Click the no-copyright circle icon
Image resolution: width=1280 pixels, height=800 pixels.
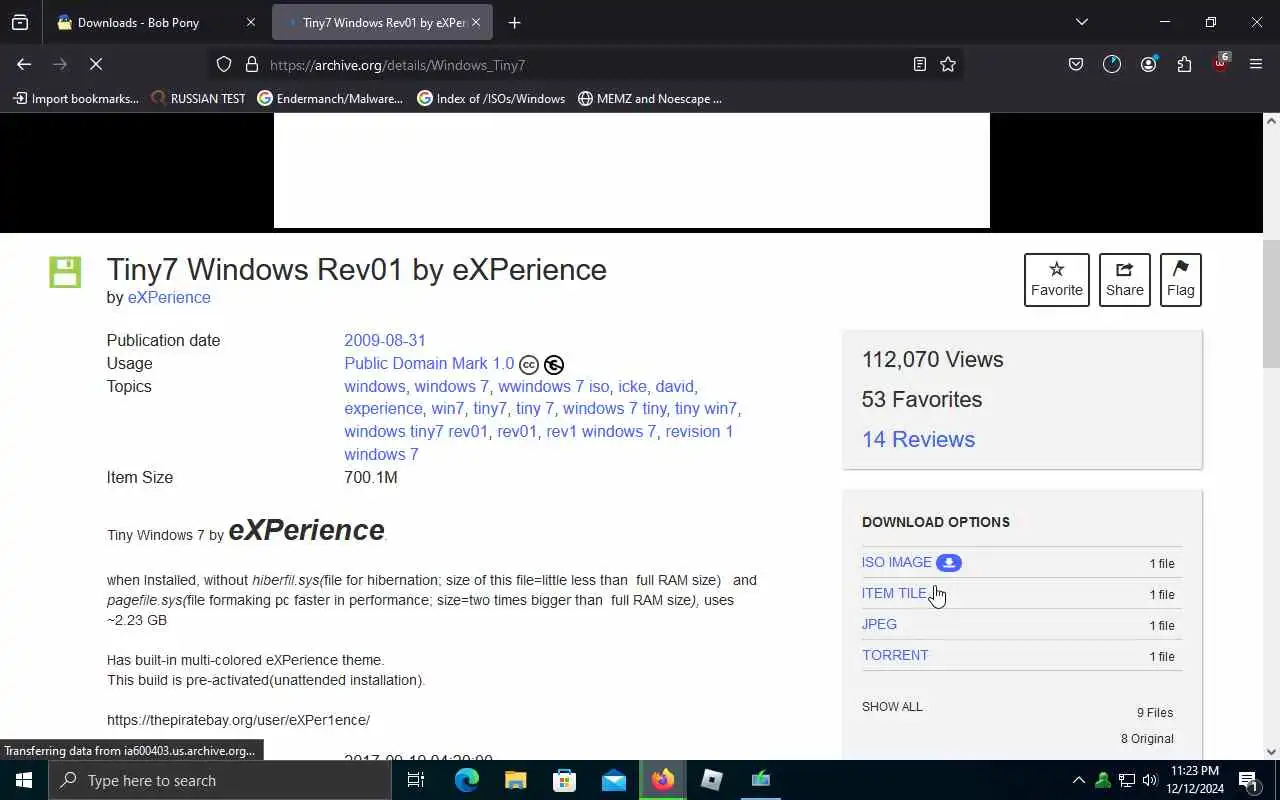[x=554, y=365]
